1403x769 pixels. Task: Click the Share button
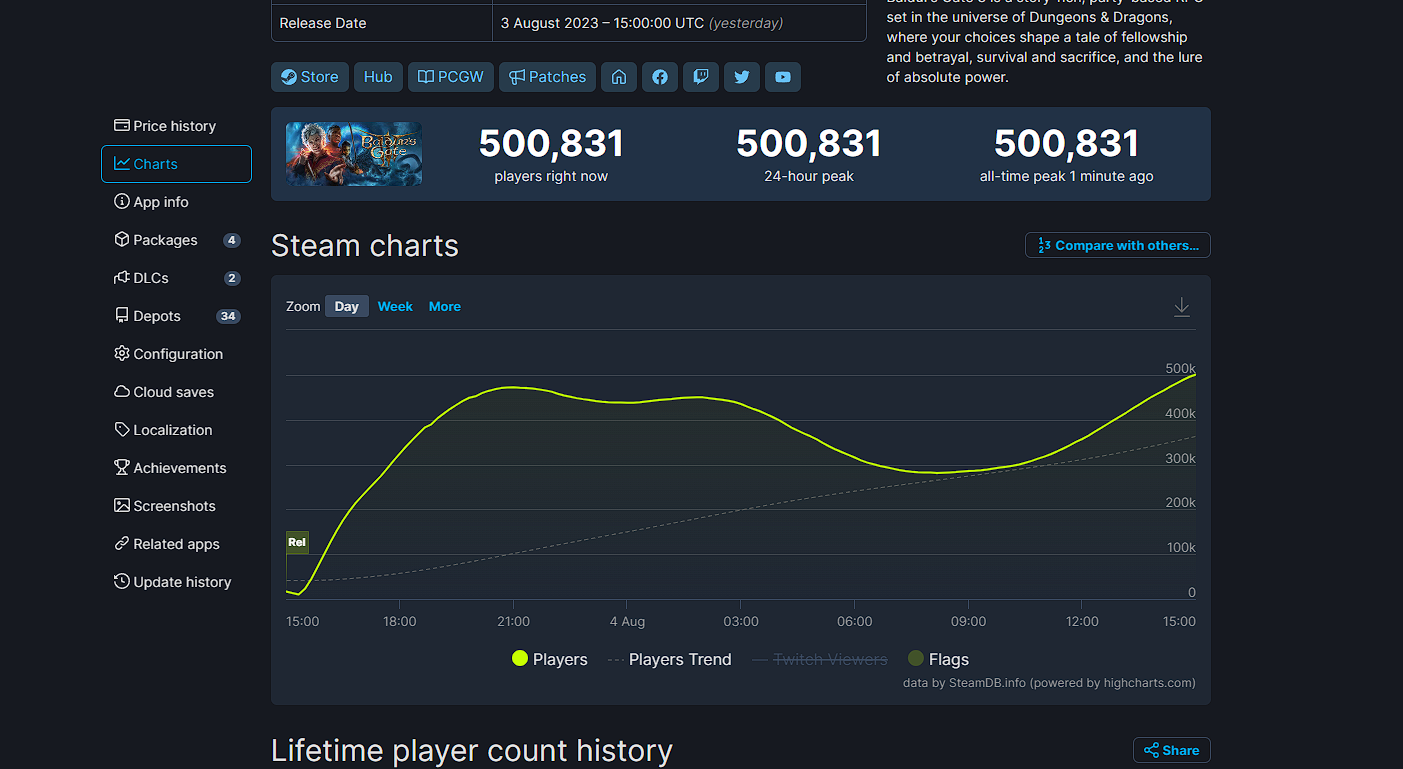[x=1171, y=750]
